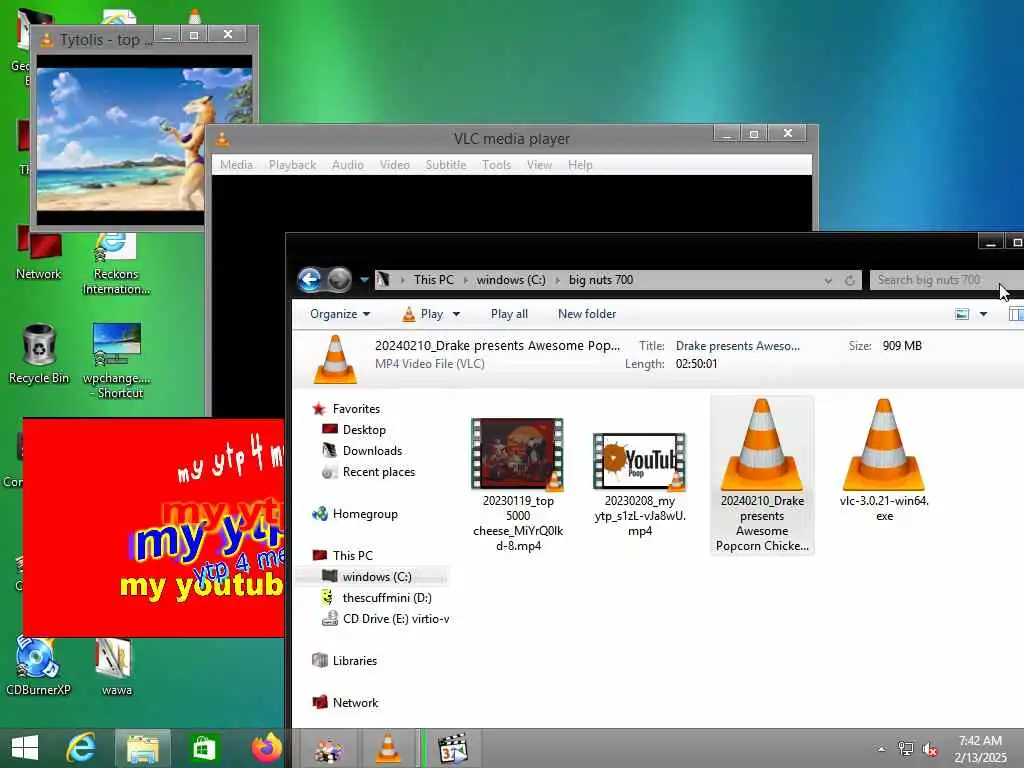Open the Windows Store from the taskbar
The height and width of the screenshot is (768, 1024).
pos(204,748)
